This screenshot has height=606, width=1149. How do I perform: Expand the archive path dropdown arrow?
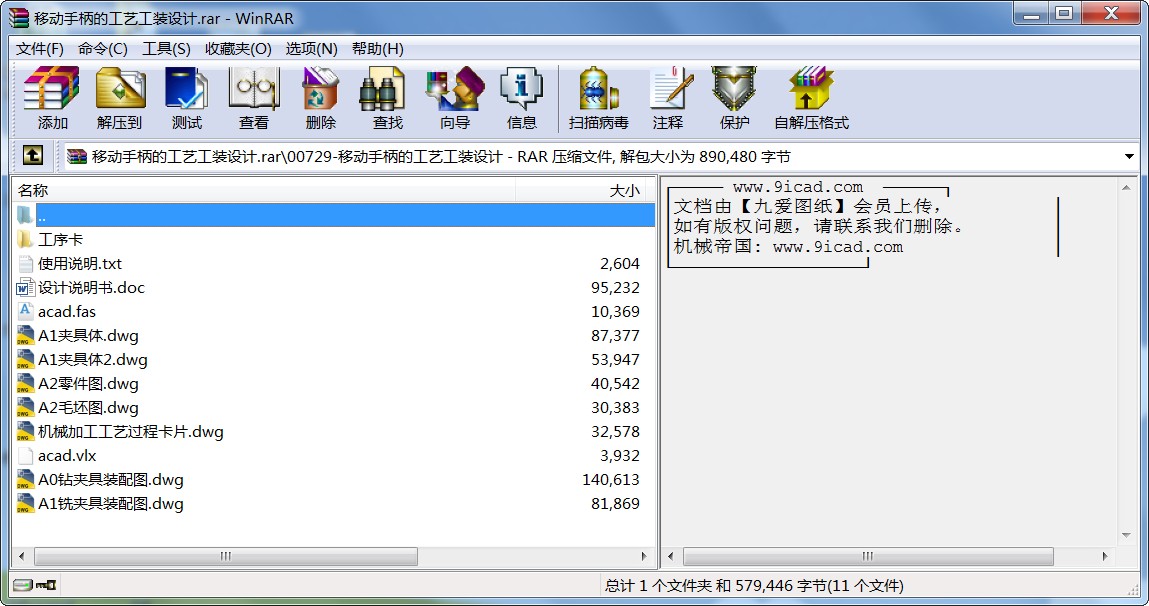pos(1128,156)
